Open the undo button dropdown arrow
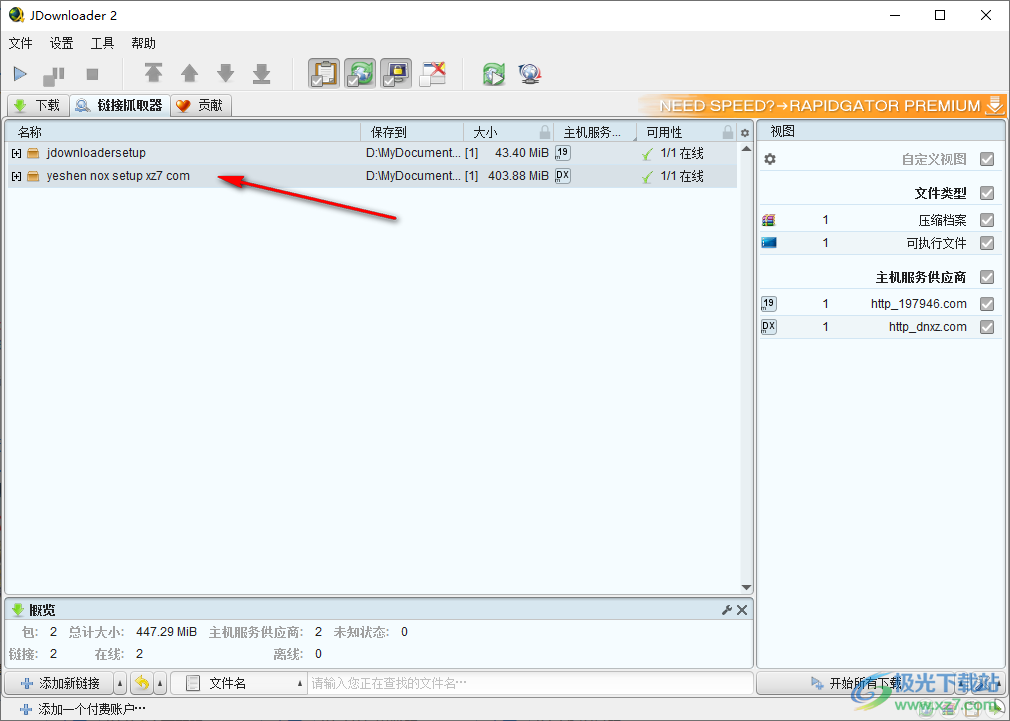 click(x=160, y=683)
